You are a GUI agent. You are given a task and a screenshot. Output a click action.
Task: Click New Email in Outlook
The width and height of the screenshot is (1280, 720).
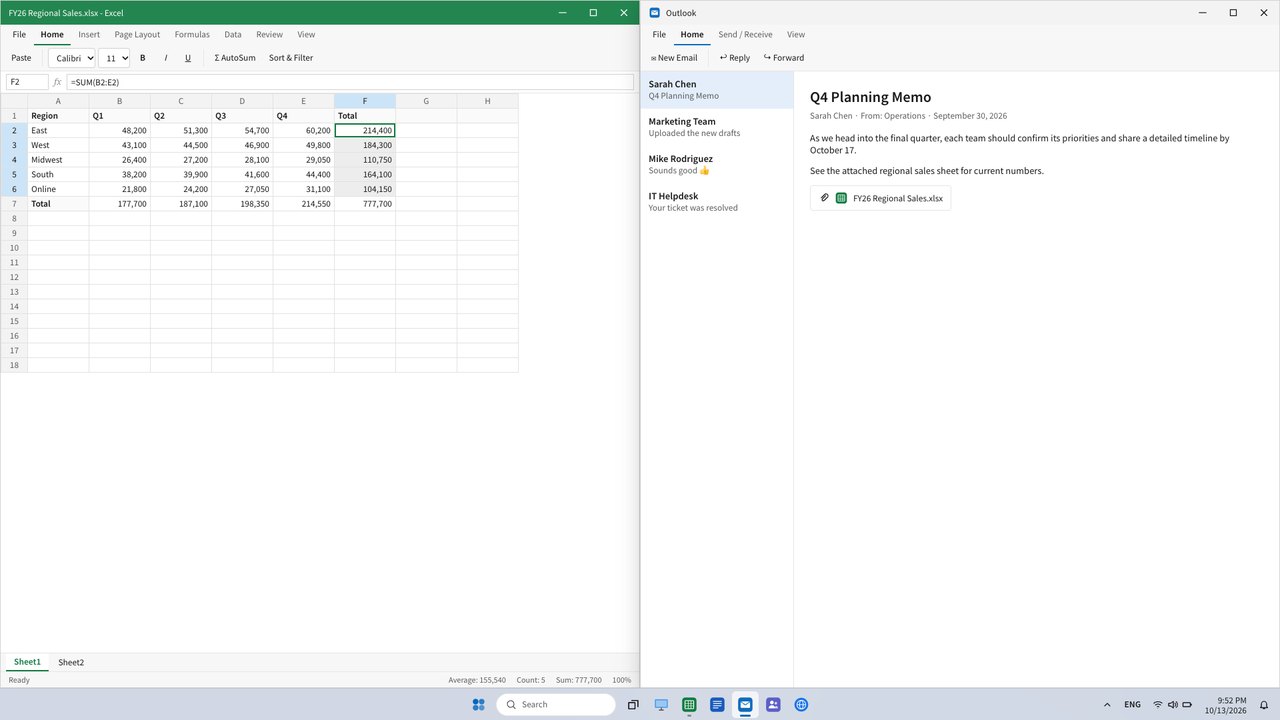[674, 58]
